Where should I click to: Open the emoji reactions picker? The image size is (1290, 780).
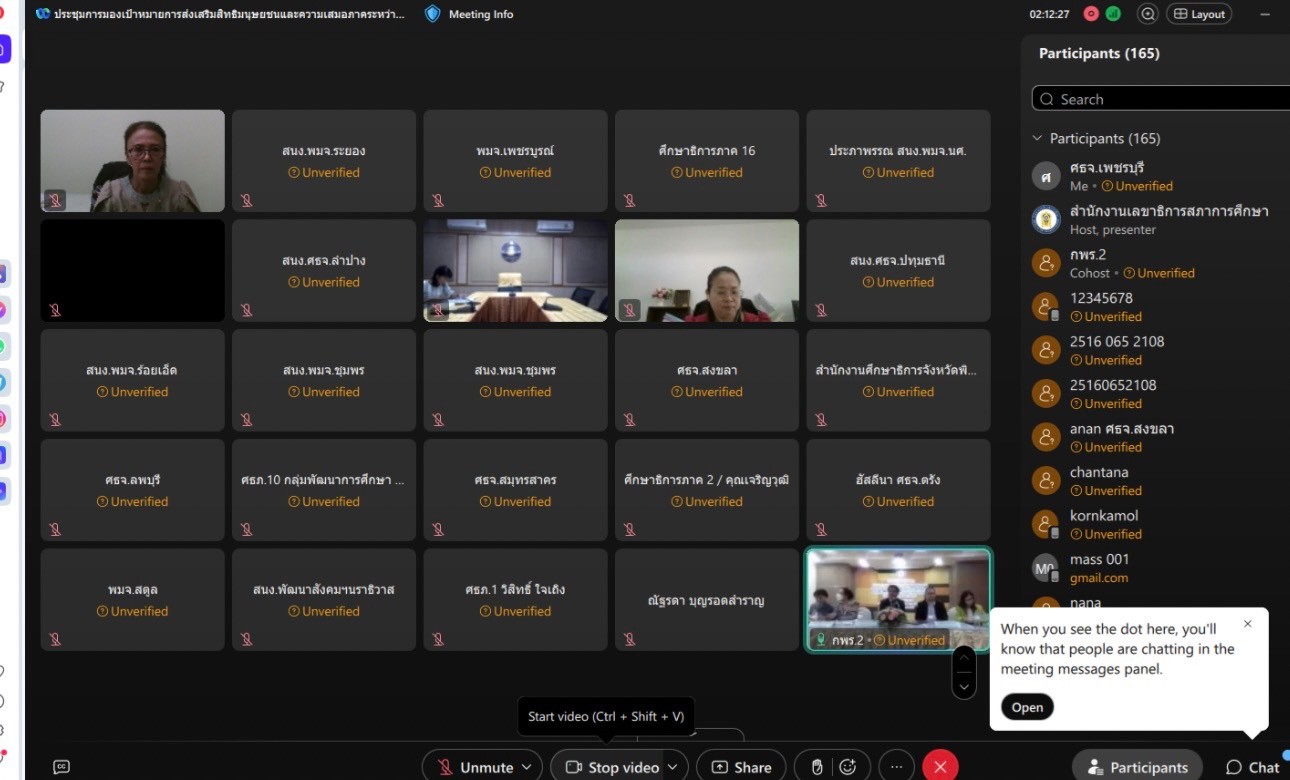tap(848, 767)
